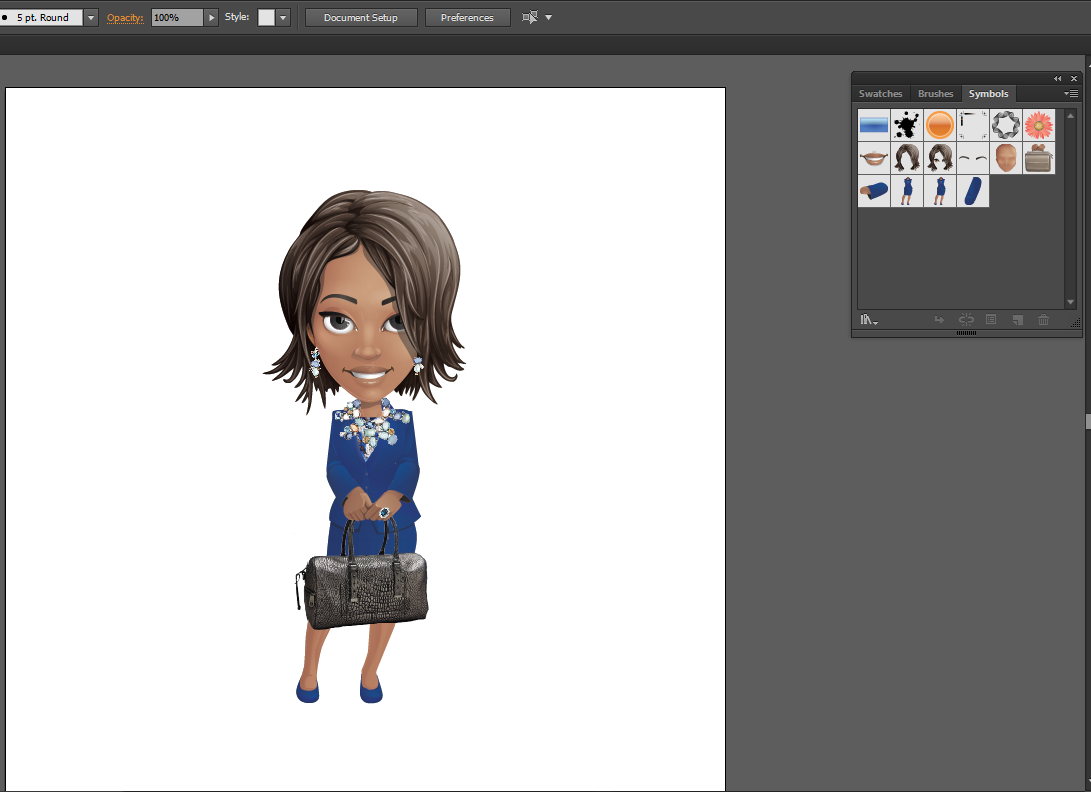Viewport: 1091px width, 792px height.
Task: Open the 5 pt. Round brush dropdown
Action: tap(91, 18)
